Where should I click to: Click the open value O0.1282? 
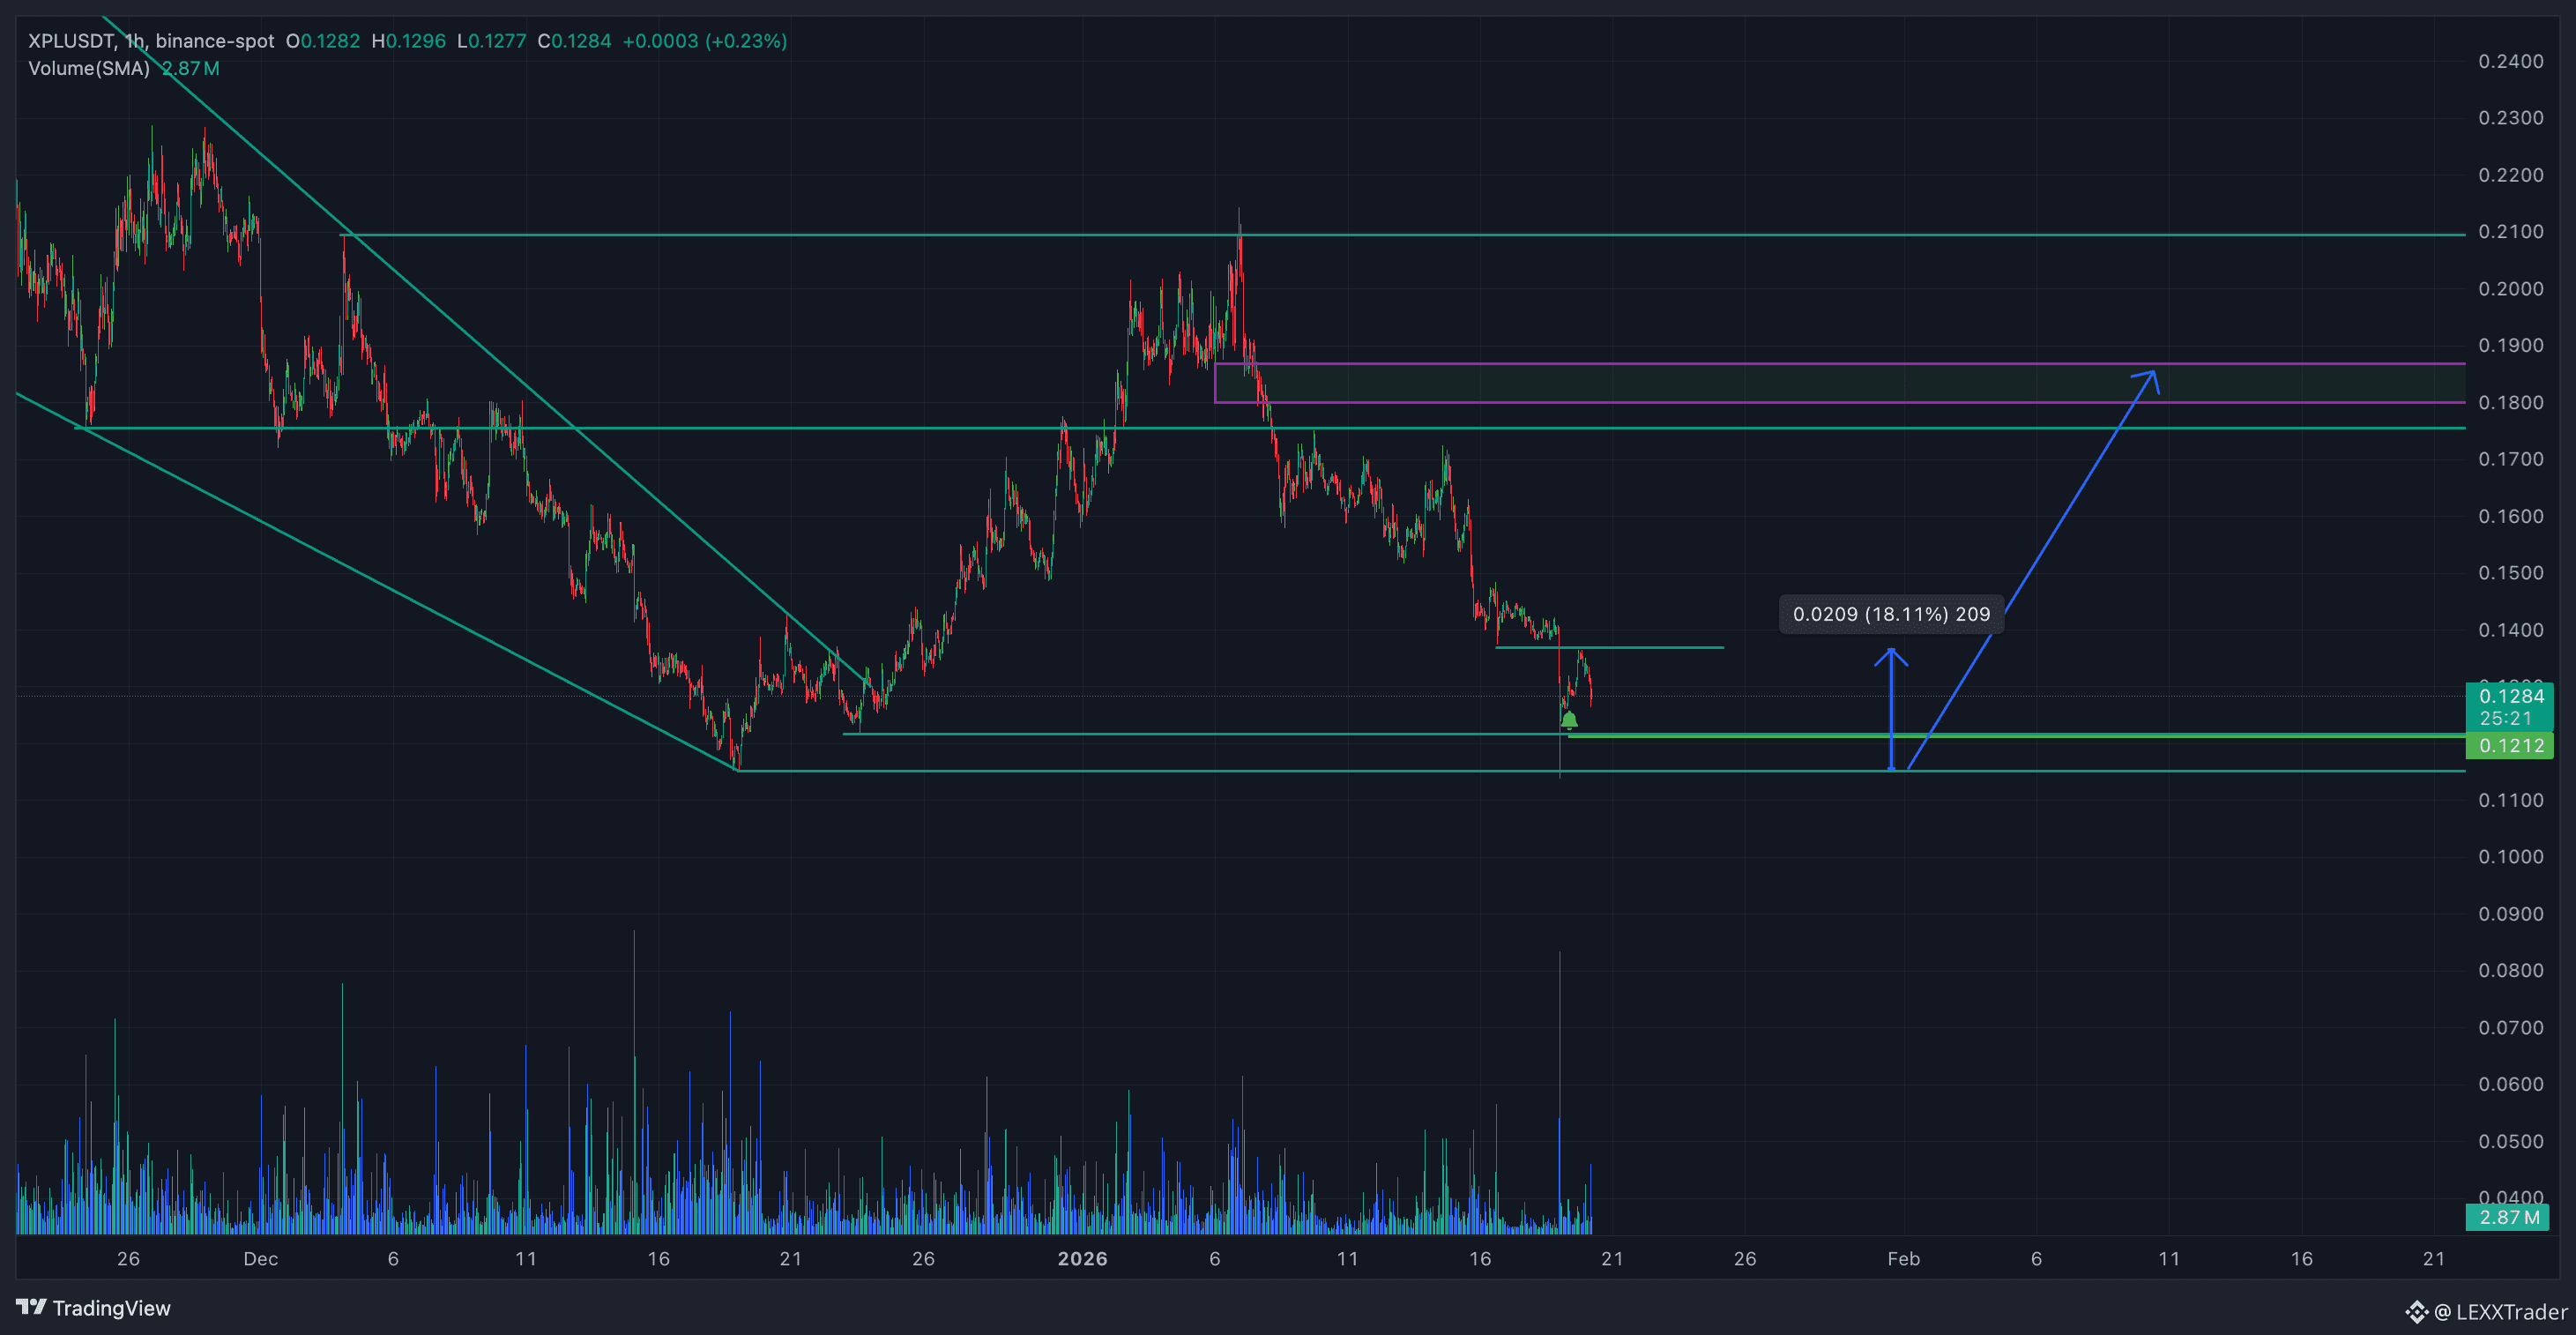pyautogui.click(x=323, y=41)
